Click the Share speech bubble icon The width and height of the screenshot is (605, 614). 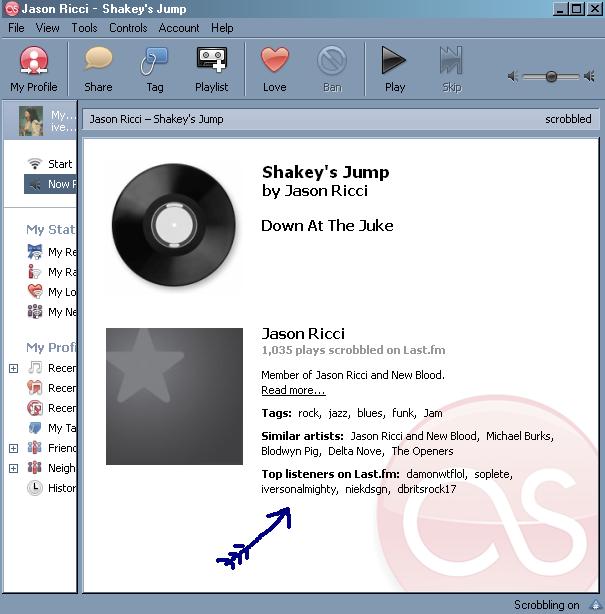tap(98, 60)
